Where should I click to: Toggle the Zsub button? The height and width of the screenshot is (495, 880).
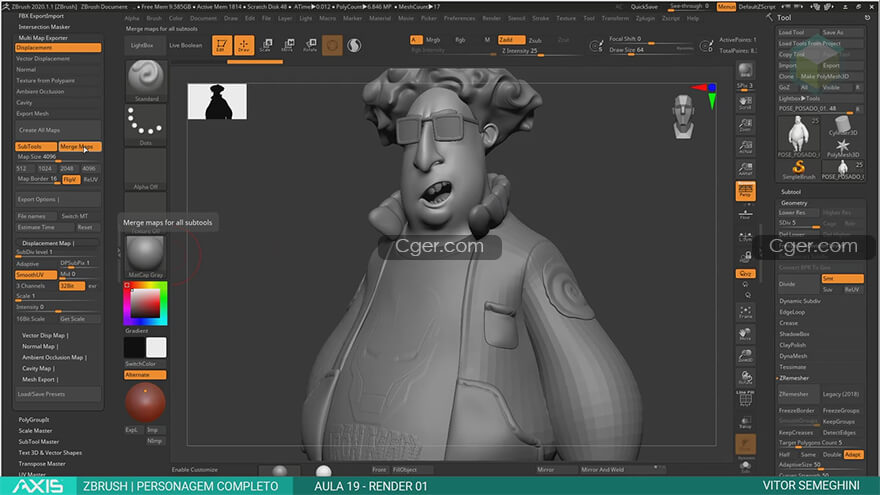[535, 40]
